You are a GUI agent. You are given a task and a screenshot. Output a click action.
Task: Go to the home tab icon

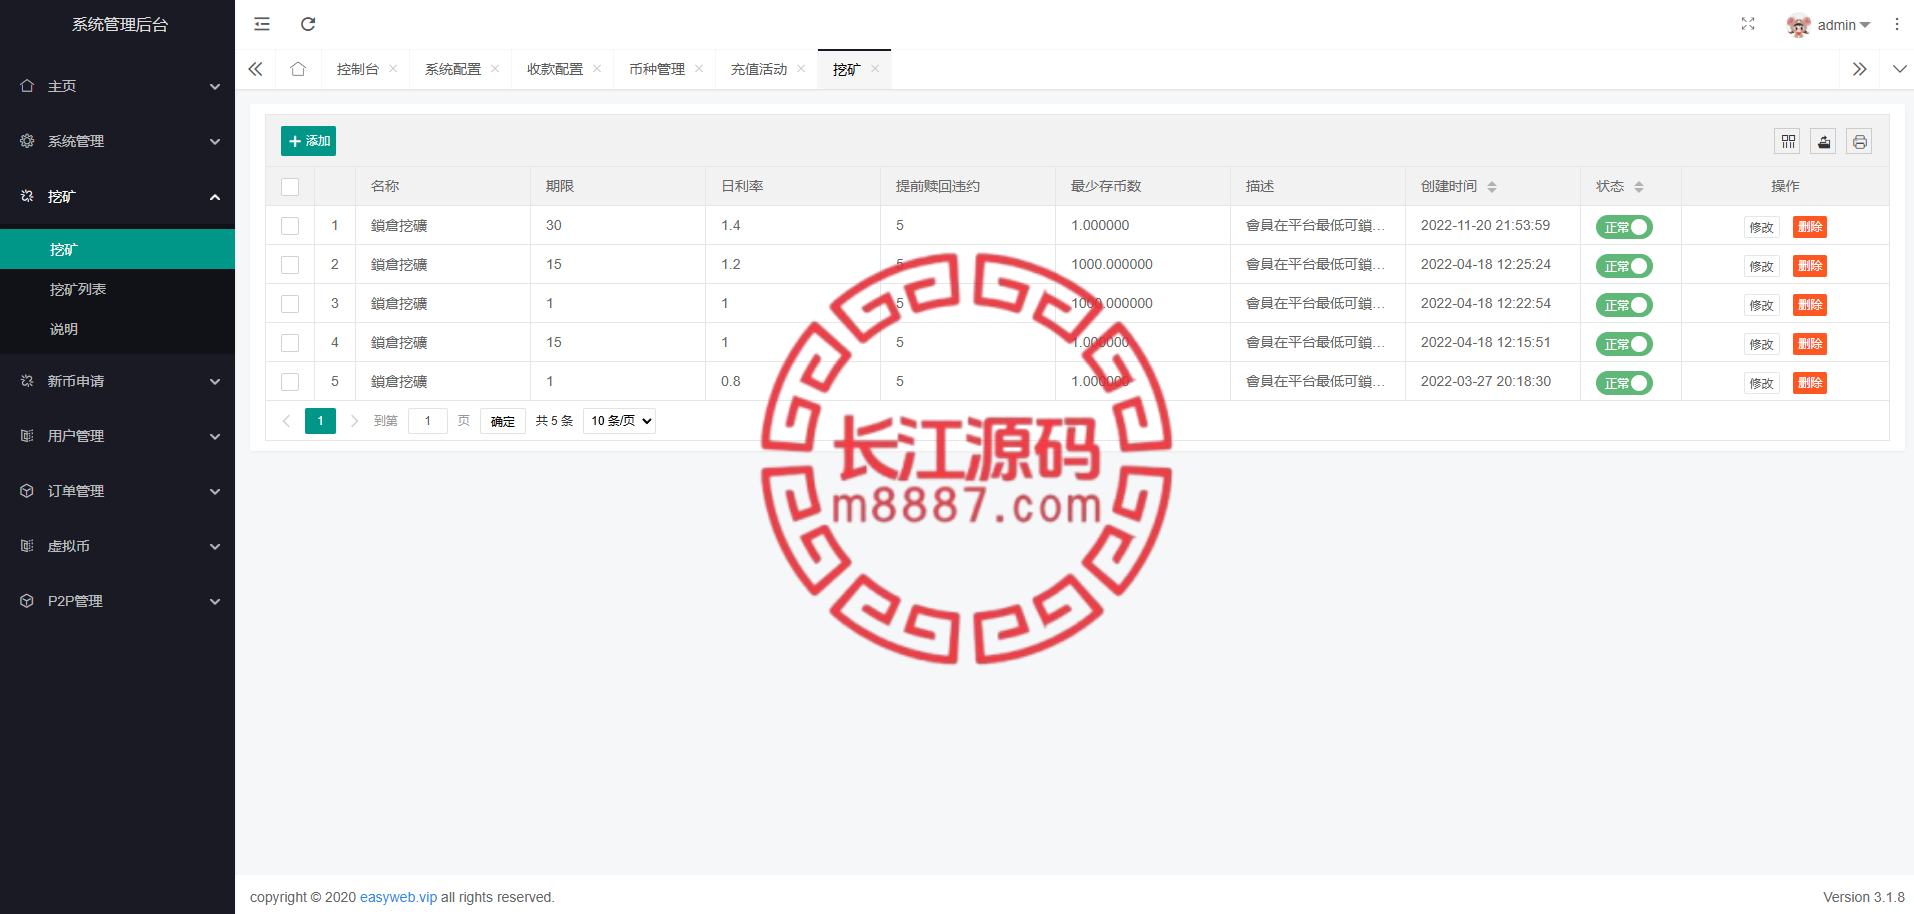coord(298,69)
